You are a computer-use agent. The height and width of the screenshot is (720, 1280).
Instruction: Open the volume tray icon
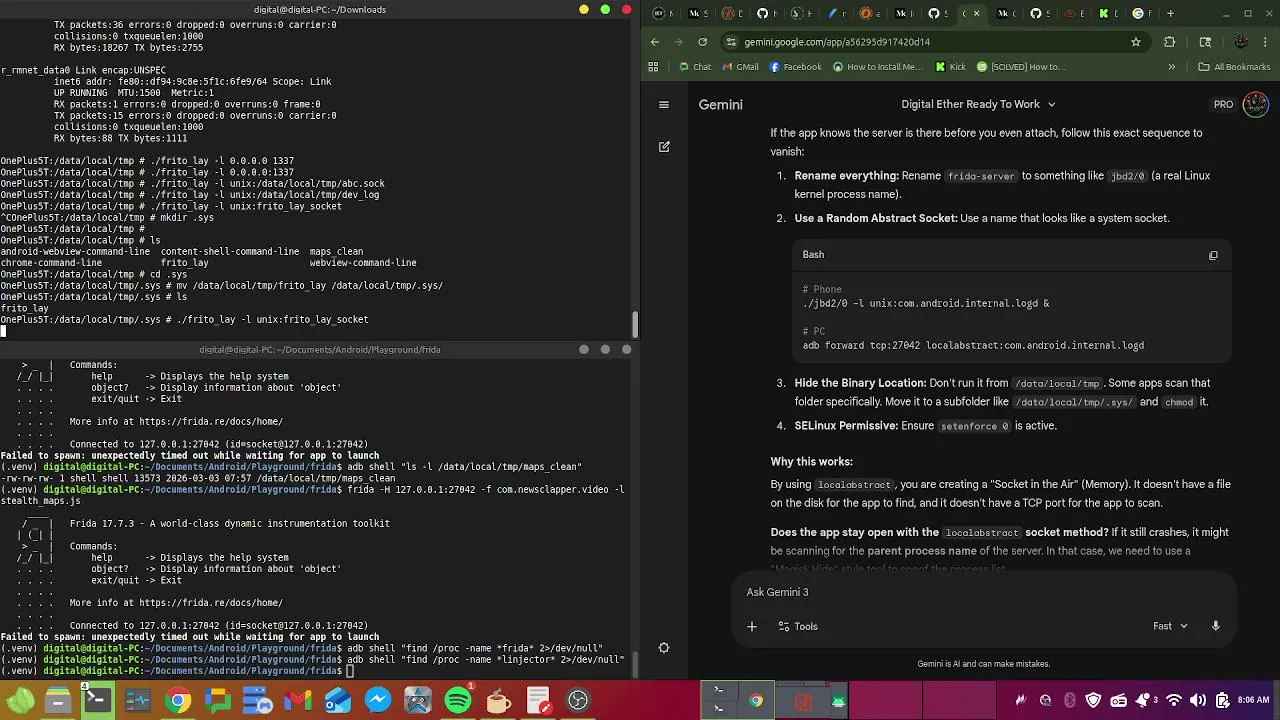(1197, 700)
